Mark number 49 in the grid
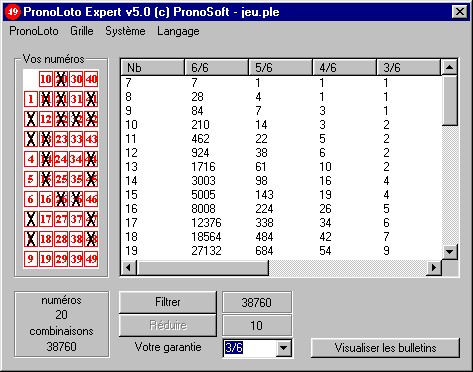The height and width of the screenshot is (372, 473). pos(91,259)
